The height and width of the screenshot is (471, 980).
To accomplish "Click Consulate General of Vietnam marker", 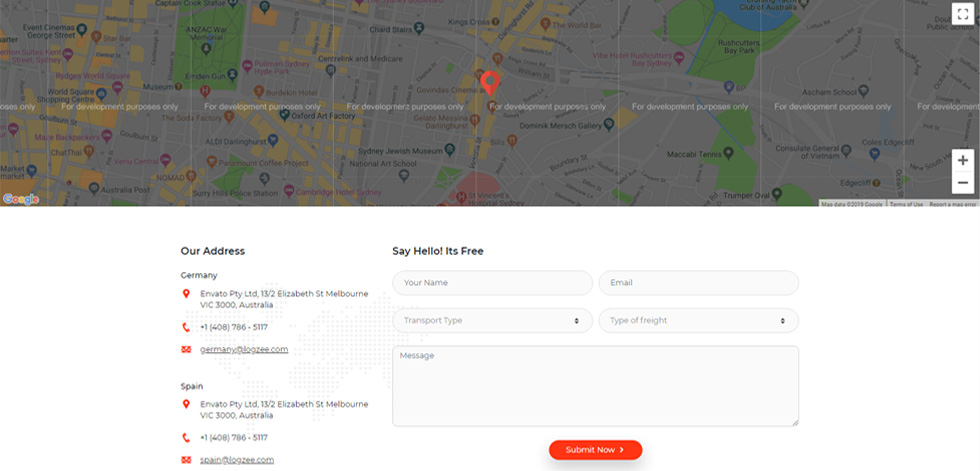I will coord(846,149).
